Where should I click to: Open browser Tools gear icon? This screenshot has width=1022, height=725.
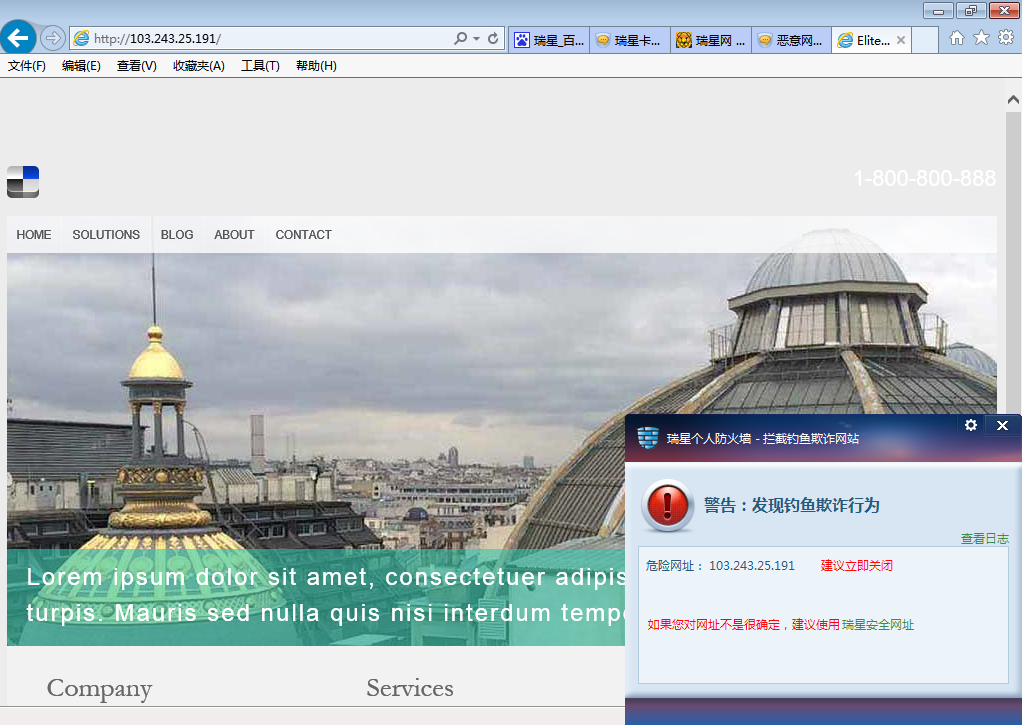point(1006,38)
